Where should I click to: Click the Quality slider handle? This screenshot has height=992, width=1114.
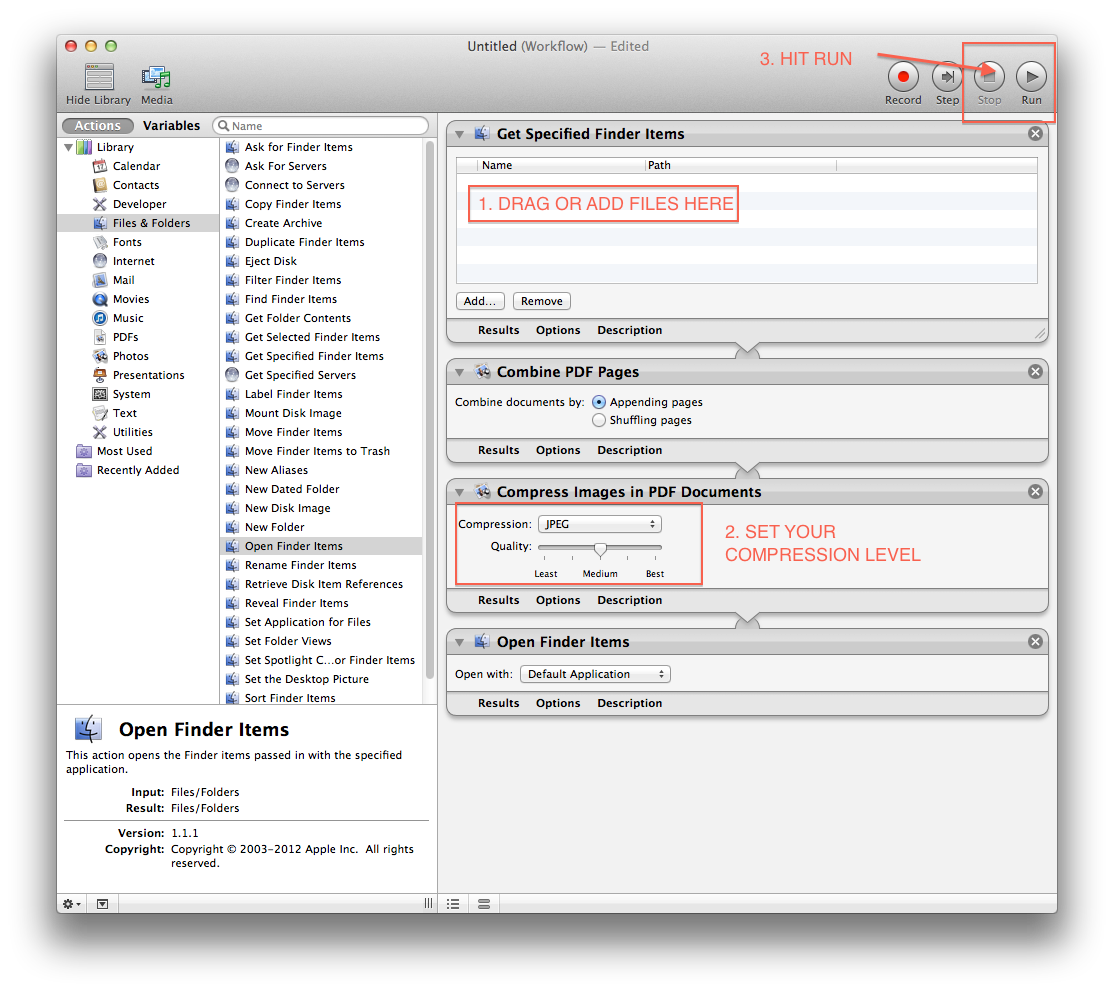click(600, 549)
